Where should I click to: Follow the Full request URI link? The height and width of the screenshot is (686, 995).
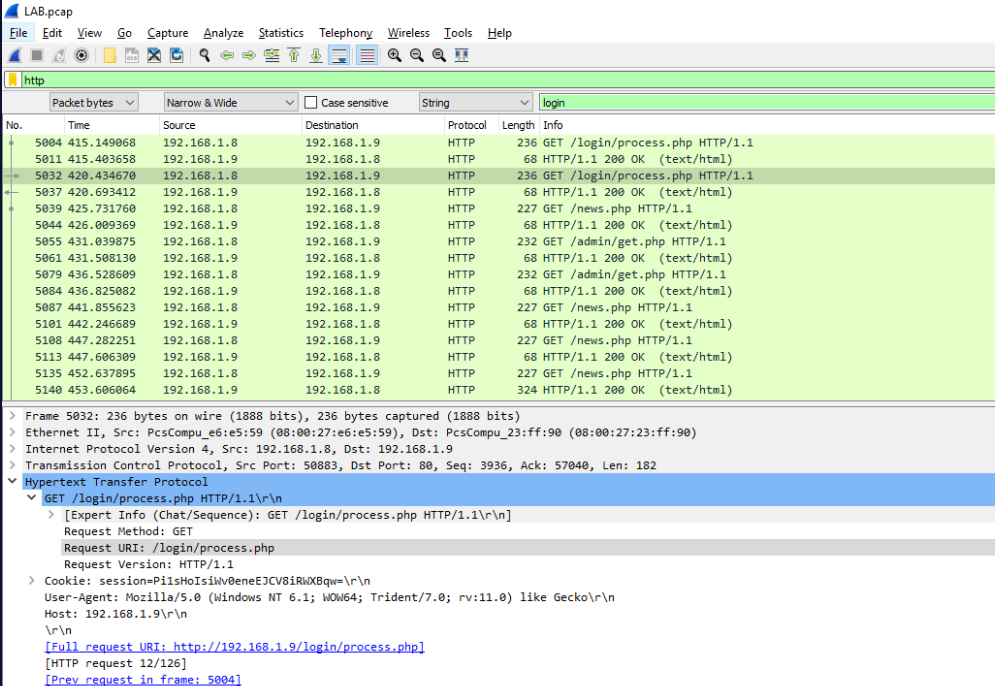[234, 647]
